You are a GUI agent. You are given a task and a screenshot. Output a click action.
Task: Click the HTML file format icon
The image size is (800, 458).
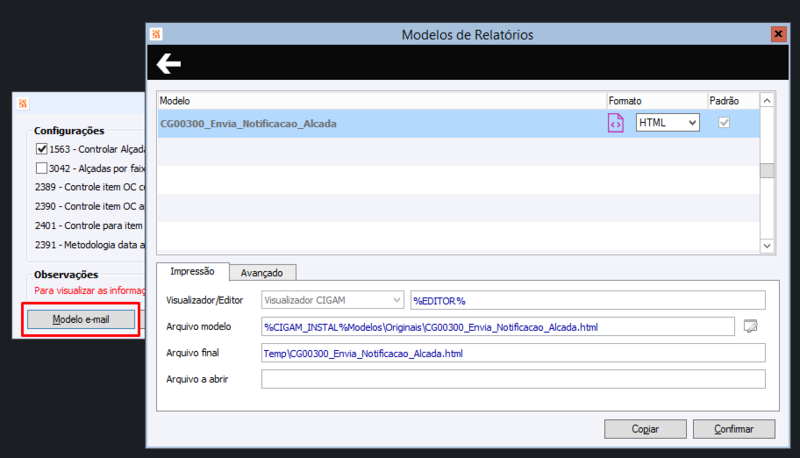click(615, 123)
